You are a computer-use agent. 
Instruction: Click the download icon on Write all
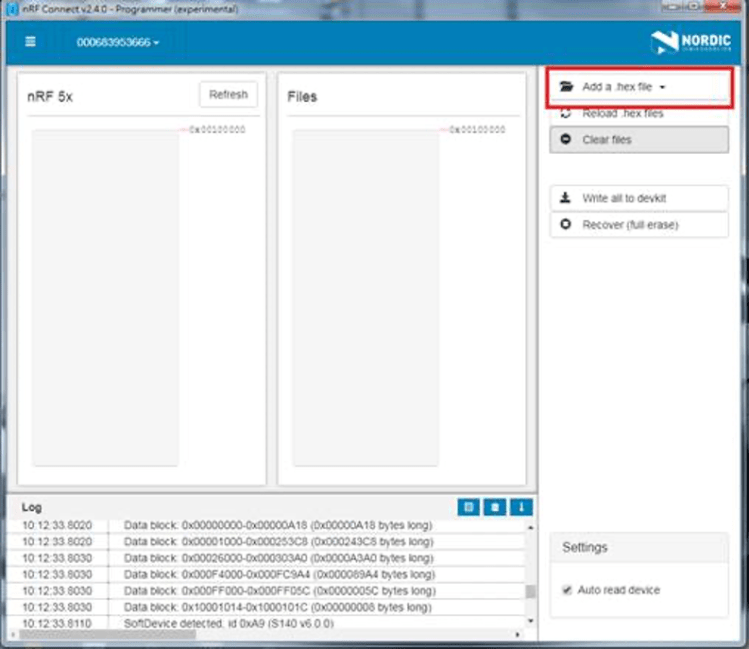click(565, 197)
